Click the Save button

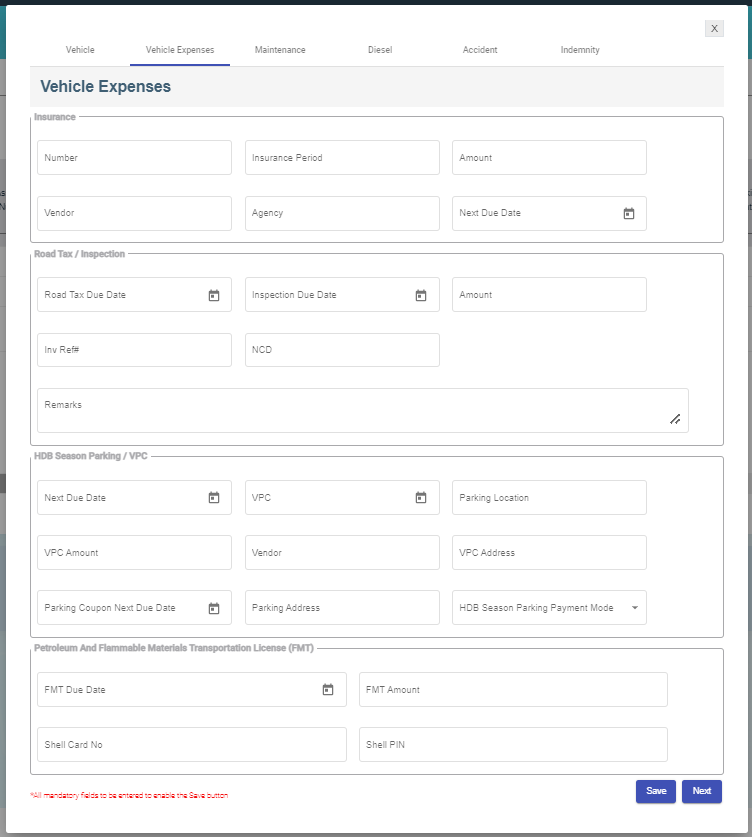point(655,791)
